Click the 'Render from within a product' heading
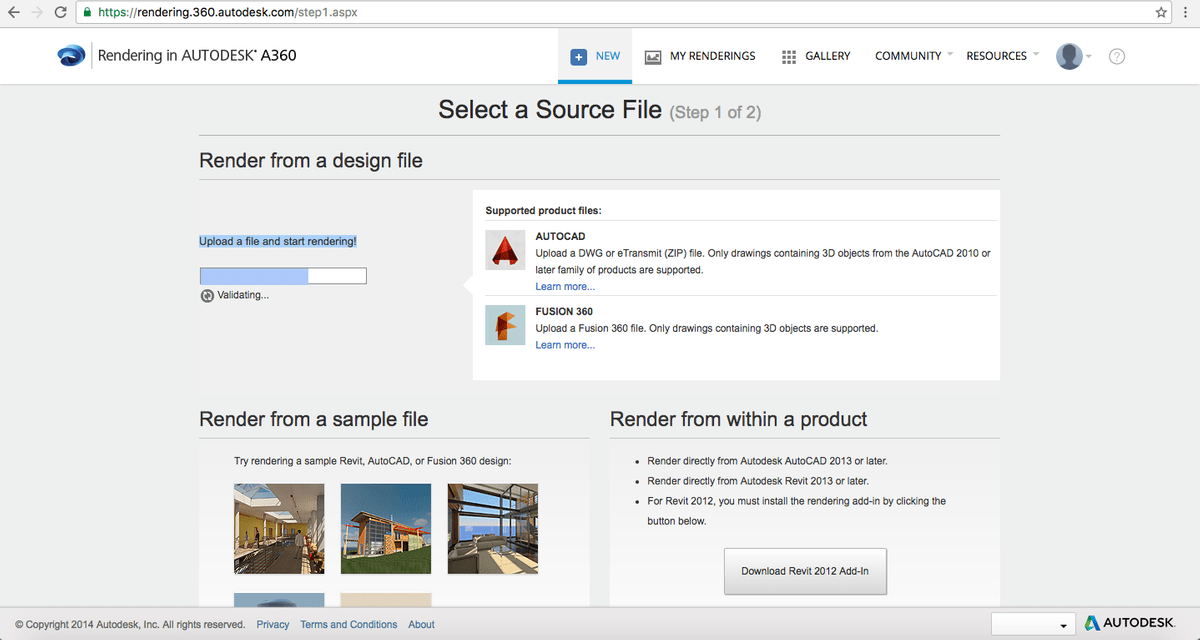 [739, 420]
